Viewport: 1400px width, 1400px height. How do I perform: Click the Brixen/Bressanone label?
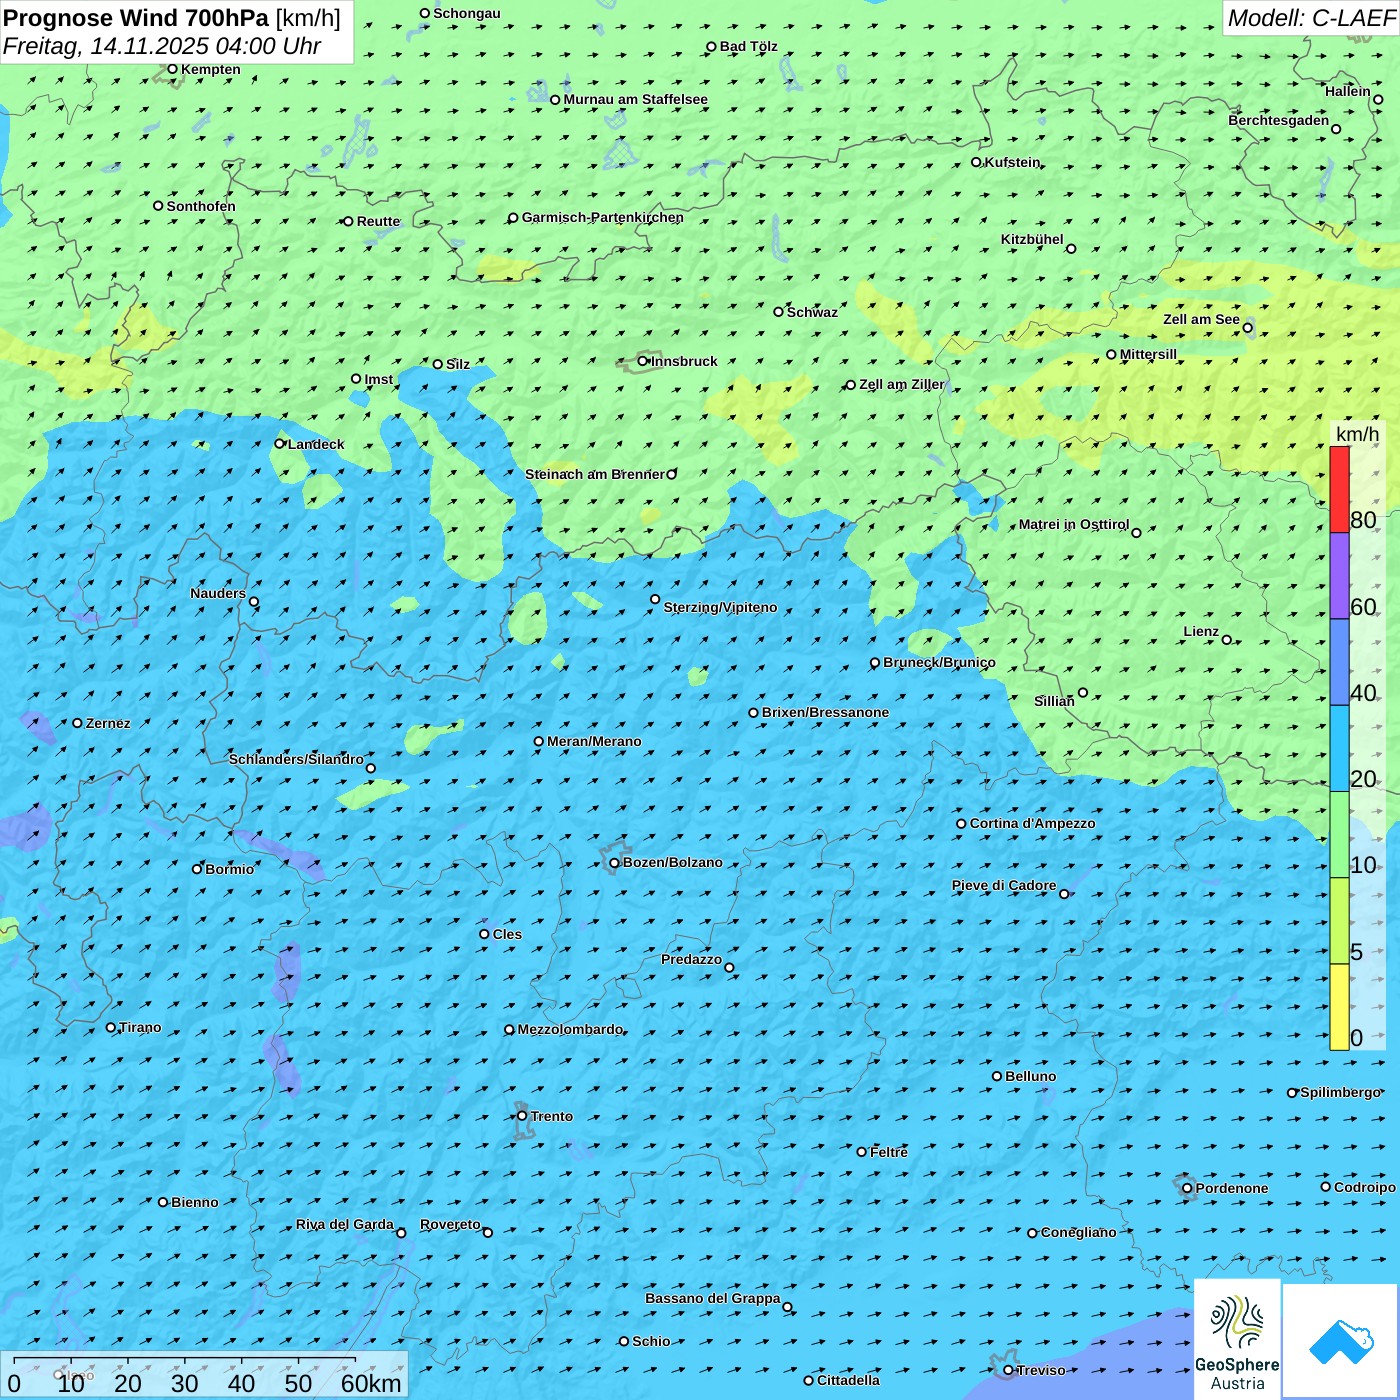point(825,712)
